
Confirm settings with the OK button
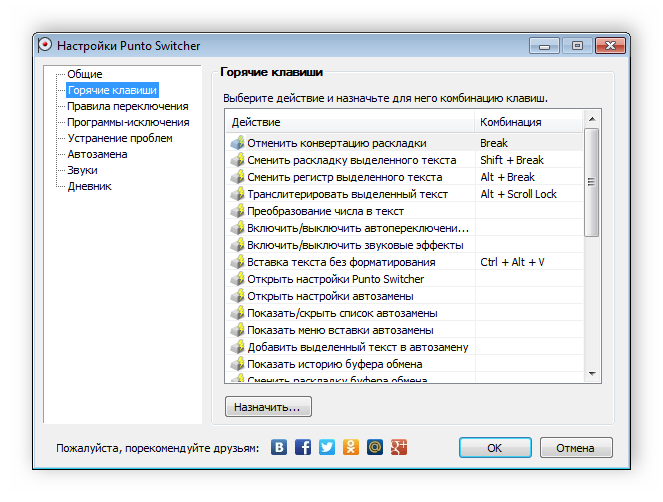click(495, 447)
